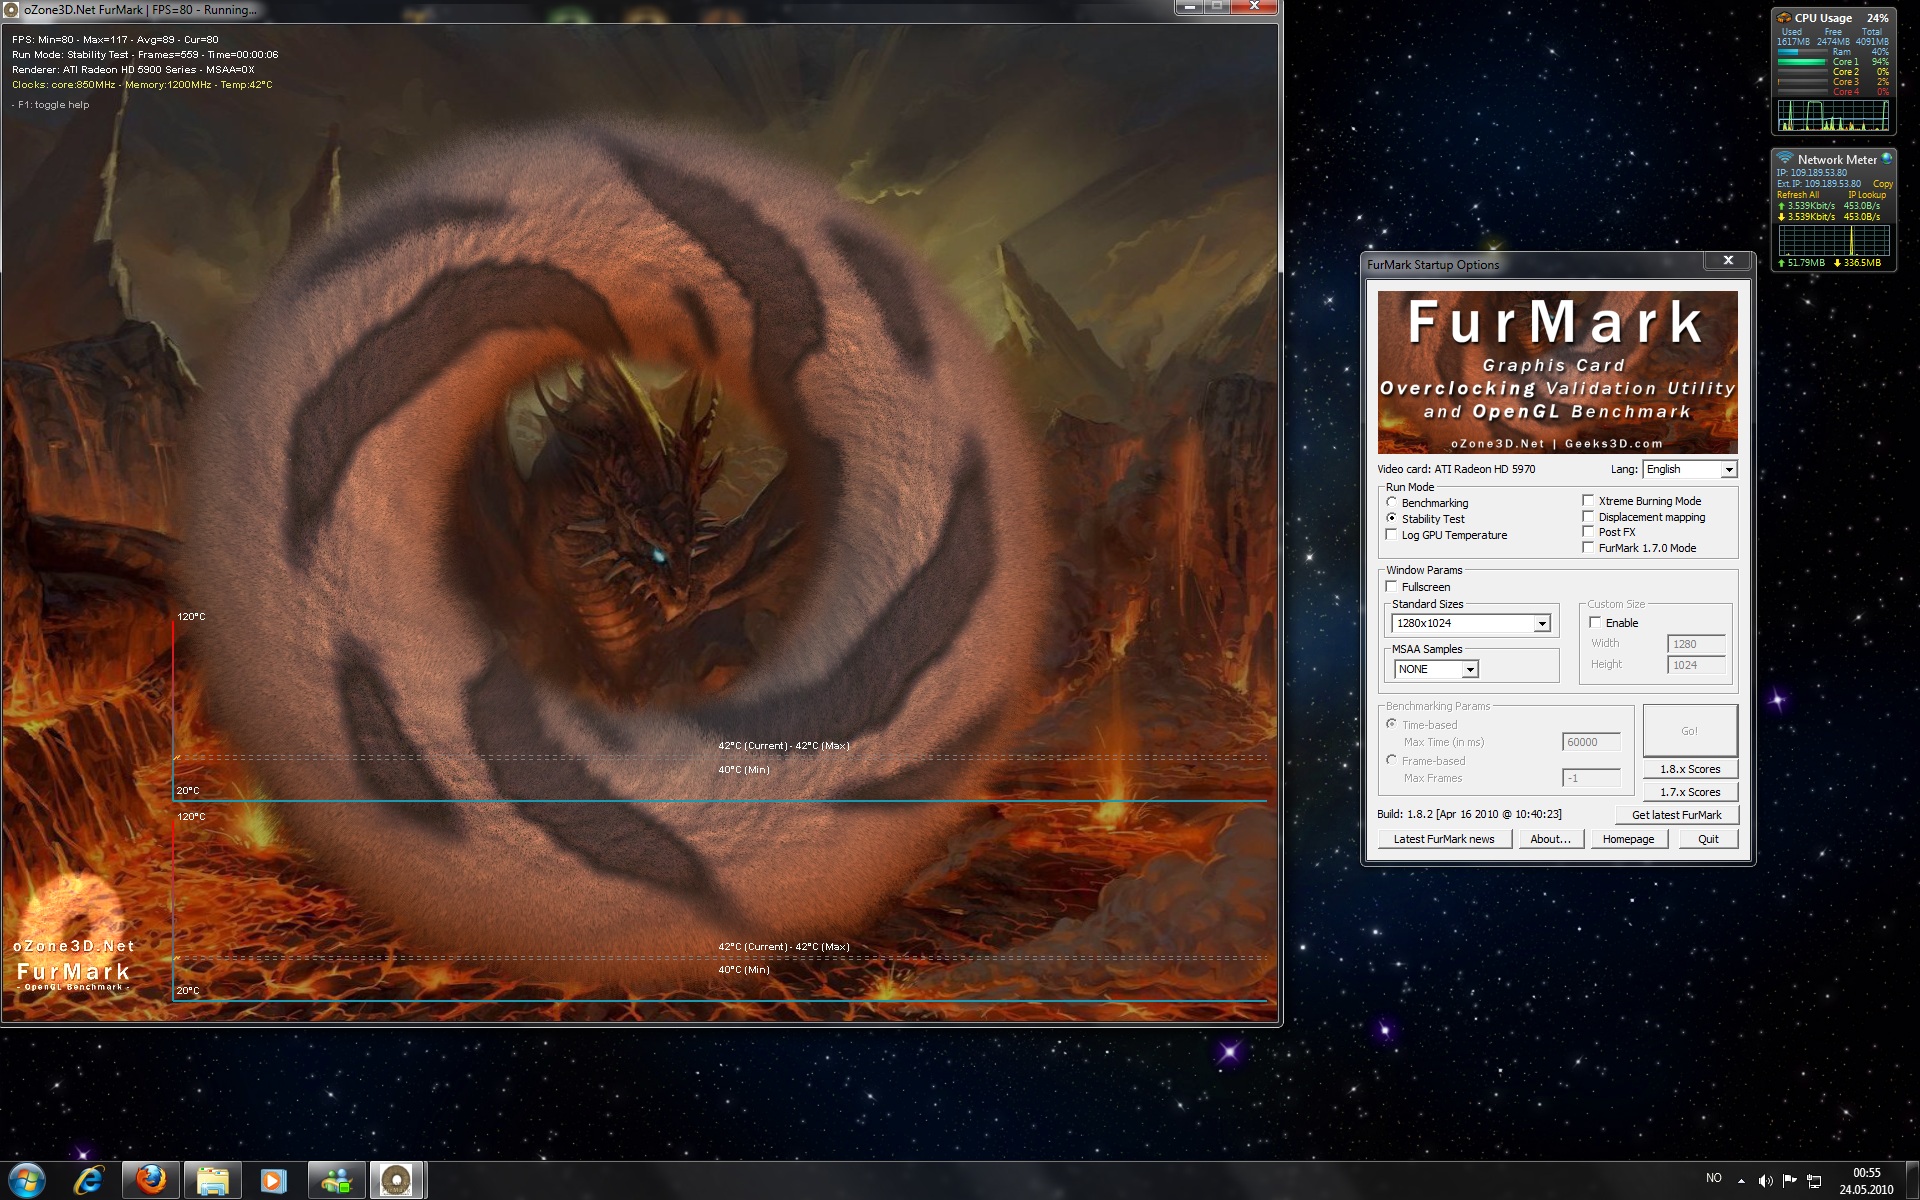The height and width of the screenshot is (1200, 1920).
Task: Click Copy in Network Meter gadget
Action: click(1883, 184)
